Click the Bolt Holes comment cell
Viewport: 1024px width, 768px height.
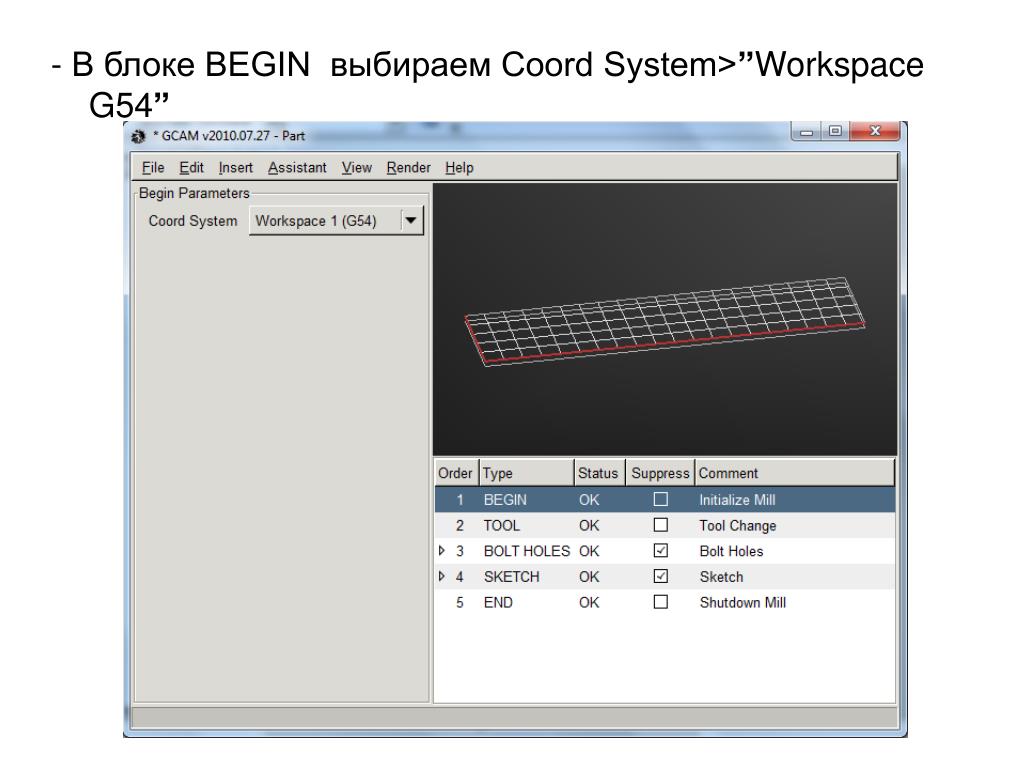click(731, 551)
